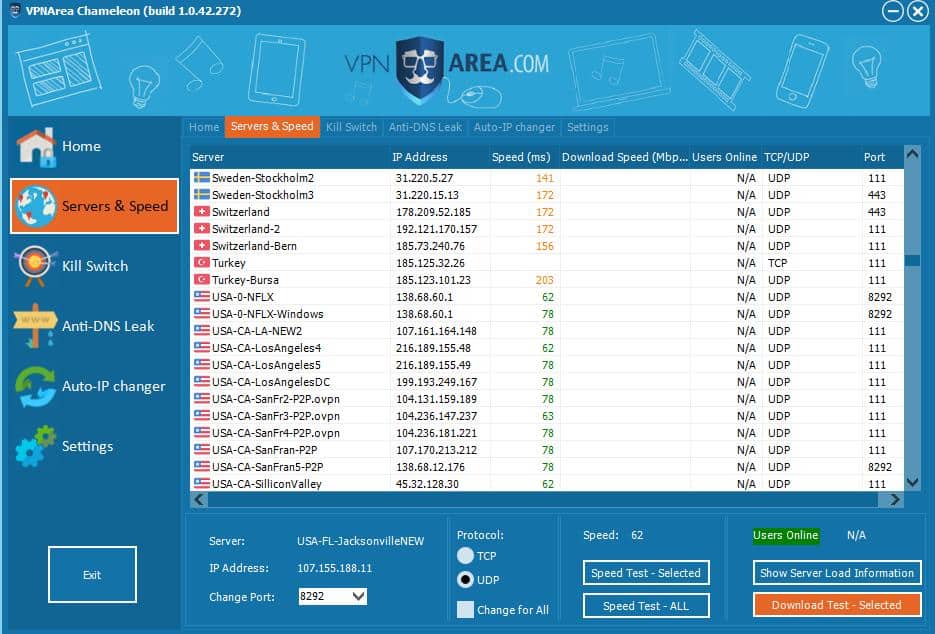Viewport: 935px width, 634px height.
Task: Click the Auto-IP changer arrows icon
Action: [35, 386]
